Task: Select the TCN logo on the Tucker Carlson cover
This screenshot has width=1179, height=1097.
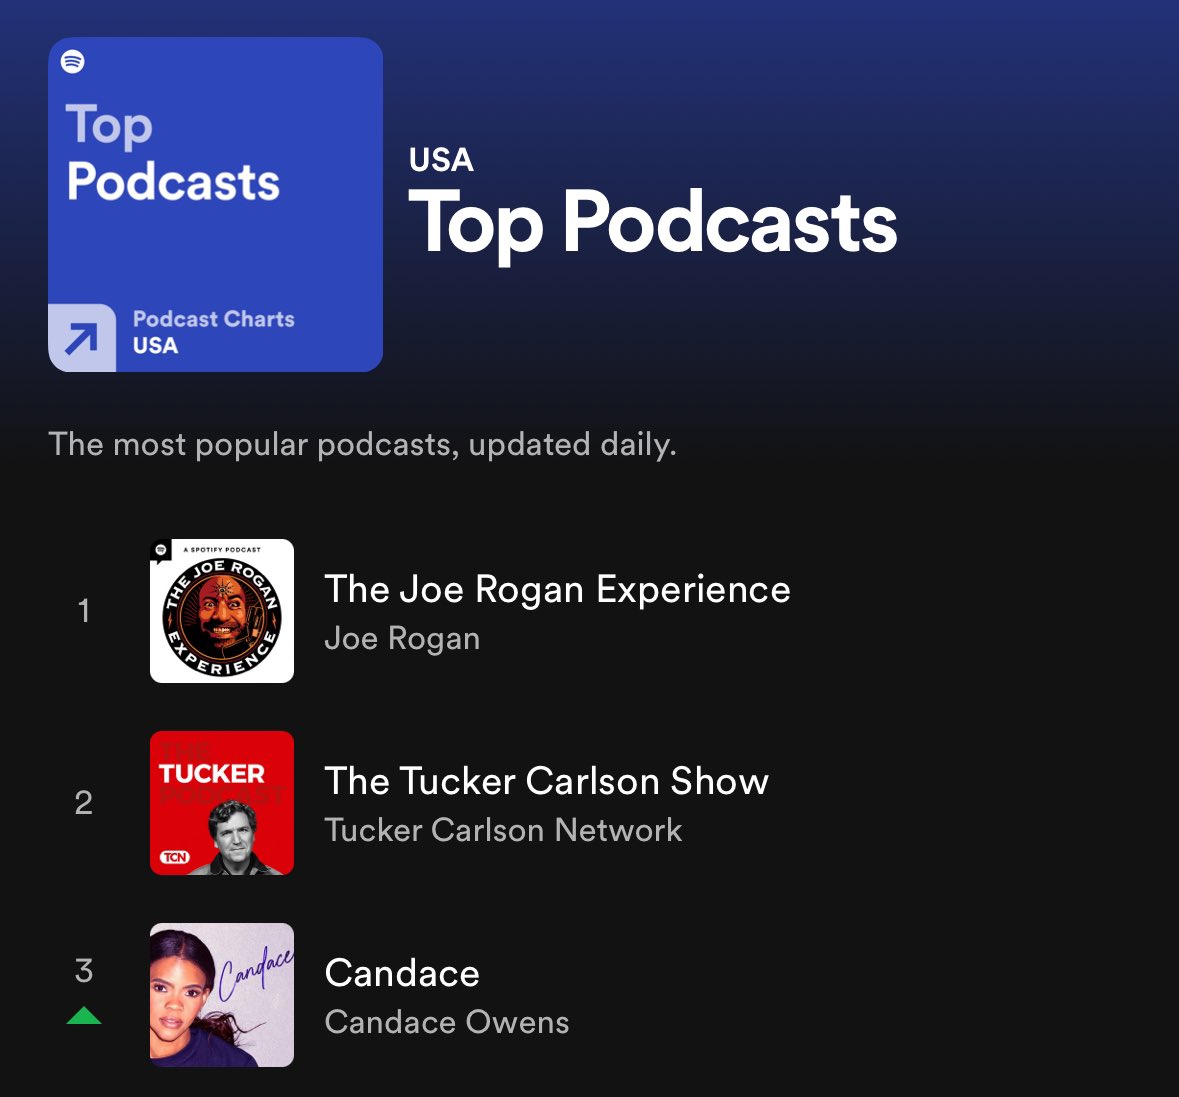Action: coord(173,859)
